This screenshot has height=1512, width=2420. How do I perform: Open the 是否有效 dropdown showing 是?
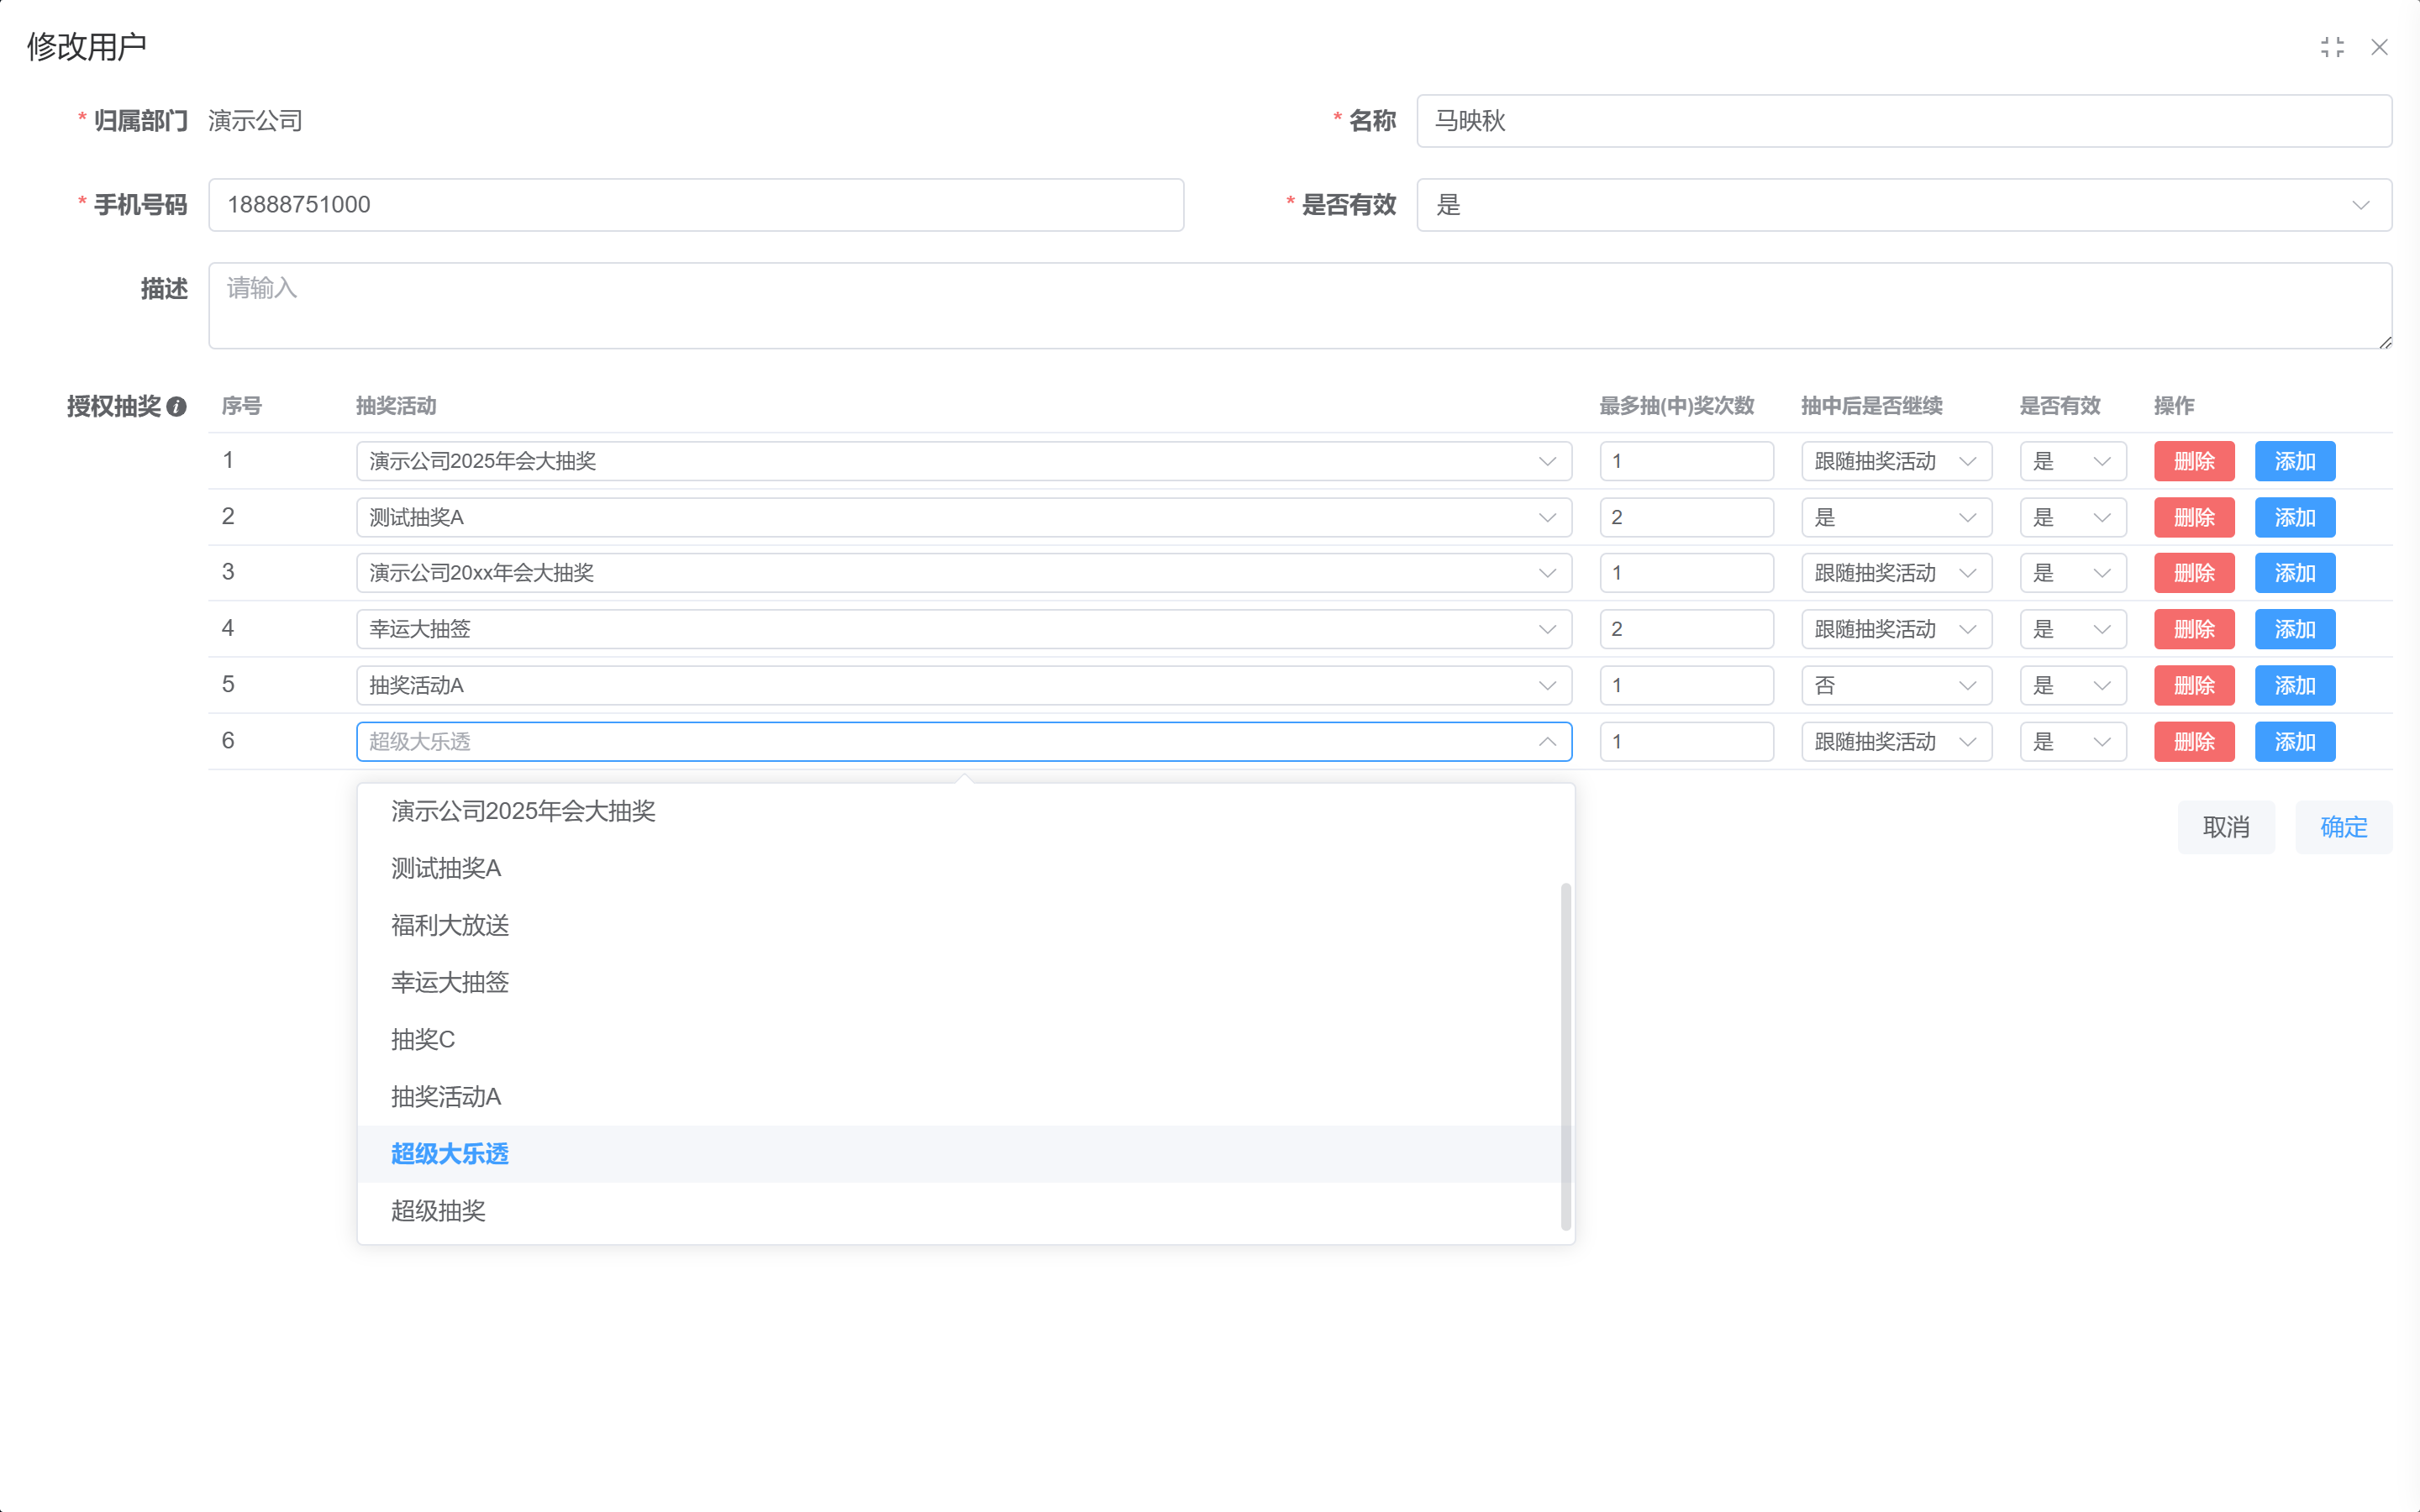2360,205
